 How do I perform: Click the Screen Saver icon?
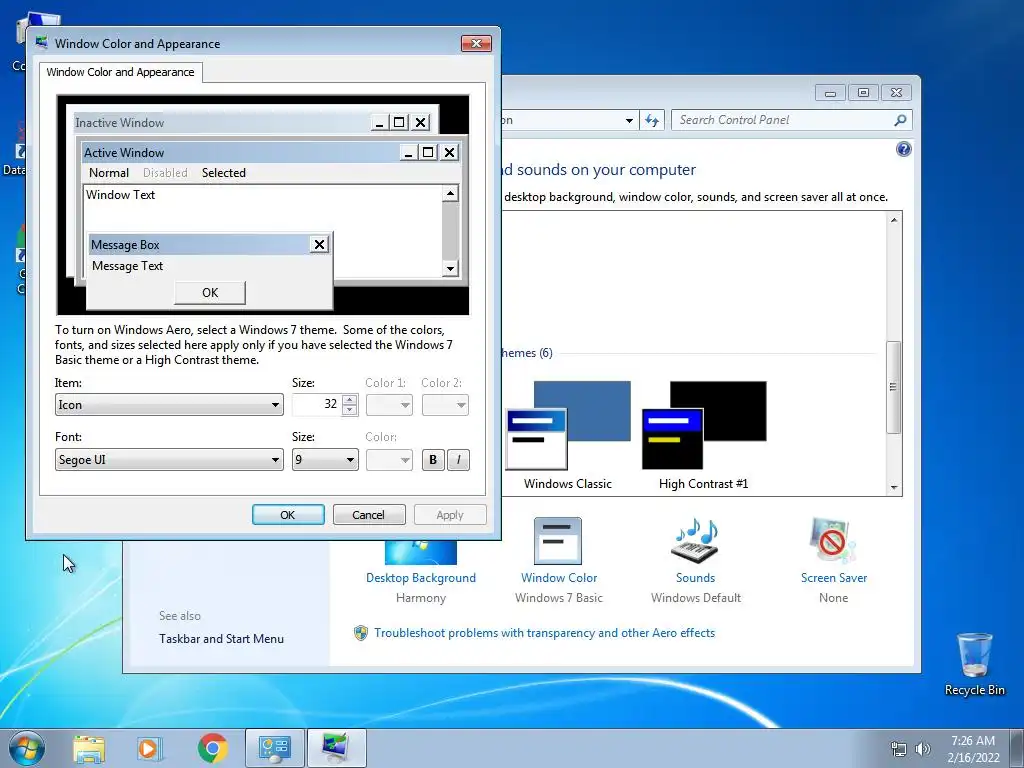click(831, 541)
